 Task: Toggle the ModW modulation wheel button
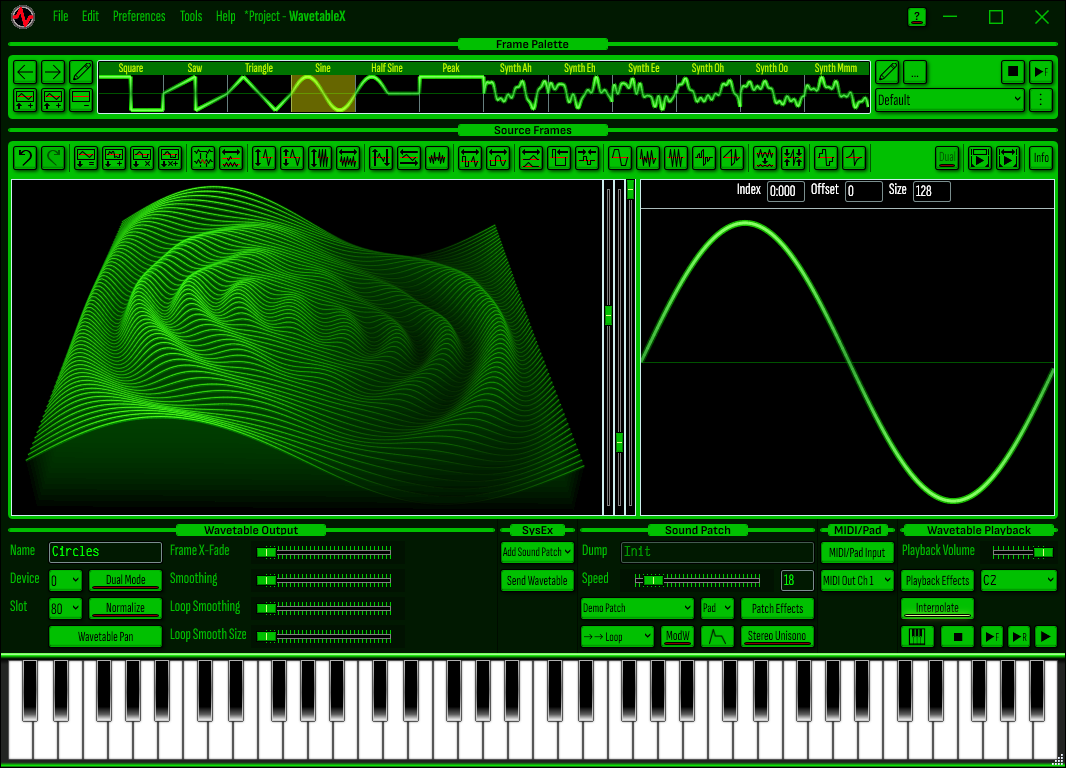pos(677,637)
